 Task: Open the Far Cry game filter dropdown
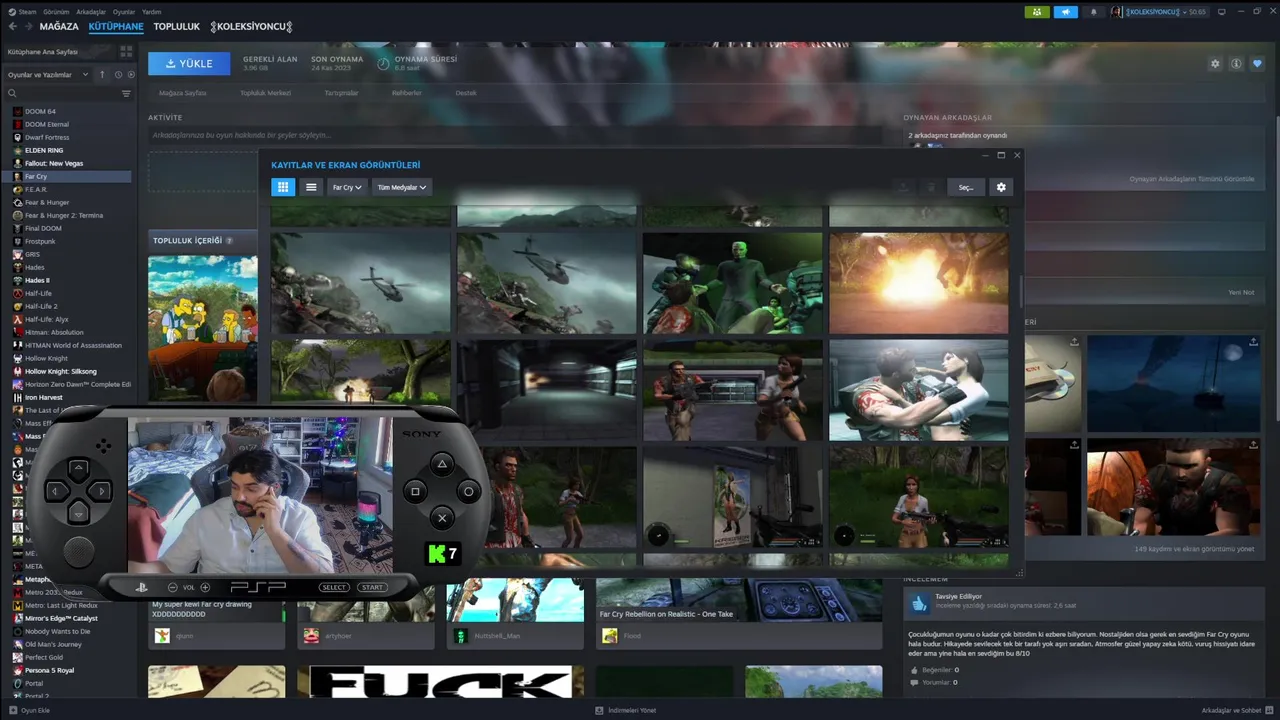[347, 187]
